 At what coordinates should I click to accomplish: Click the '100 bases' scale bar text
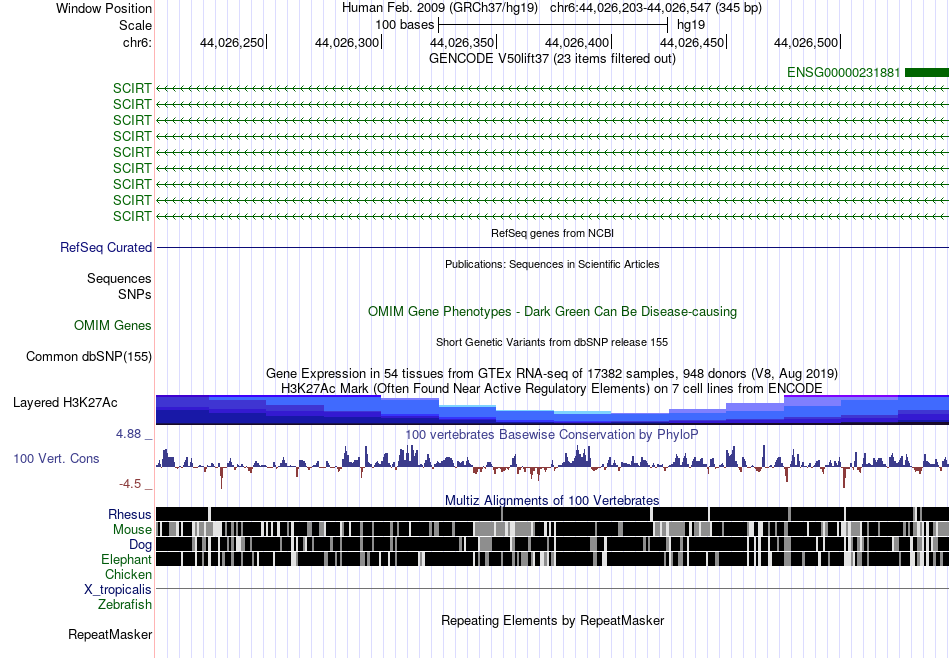[x=405, y=25]
